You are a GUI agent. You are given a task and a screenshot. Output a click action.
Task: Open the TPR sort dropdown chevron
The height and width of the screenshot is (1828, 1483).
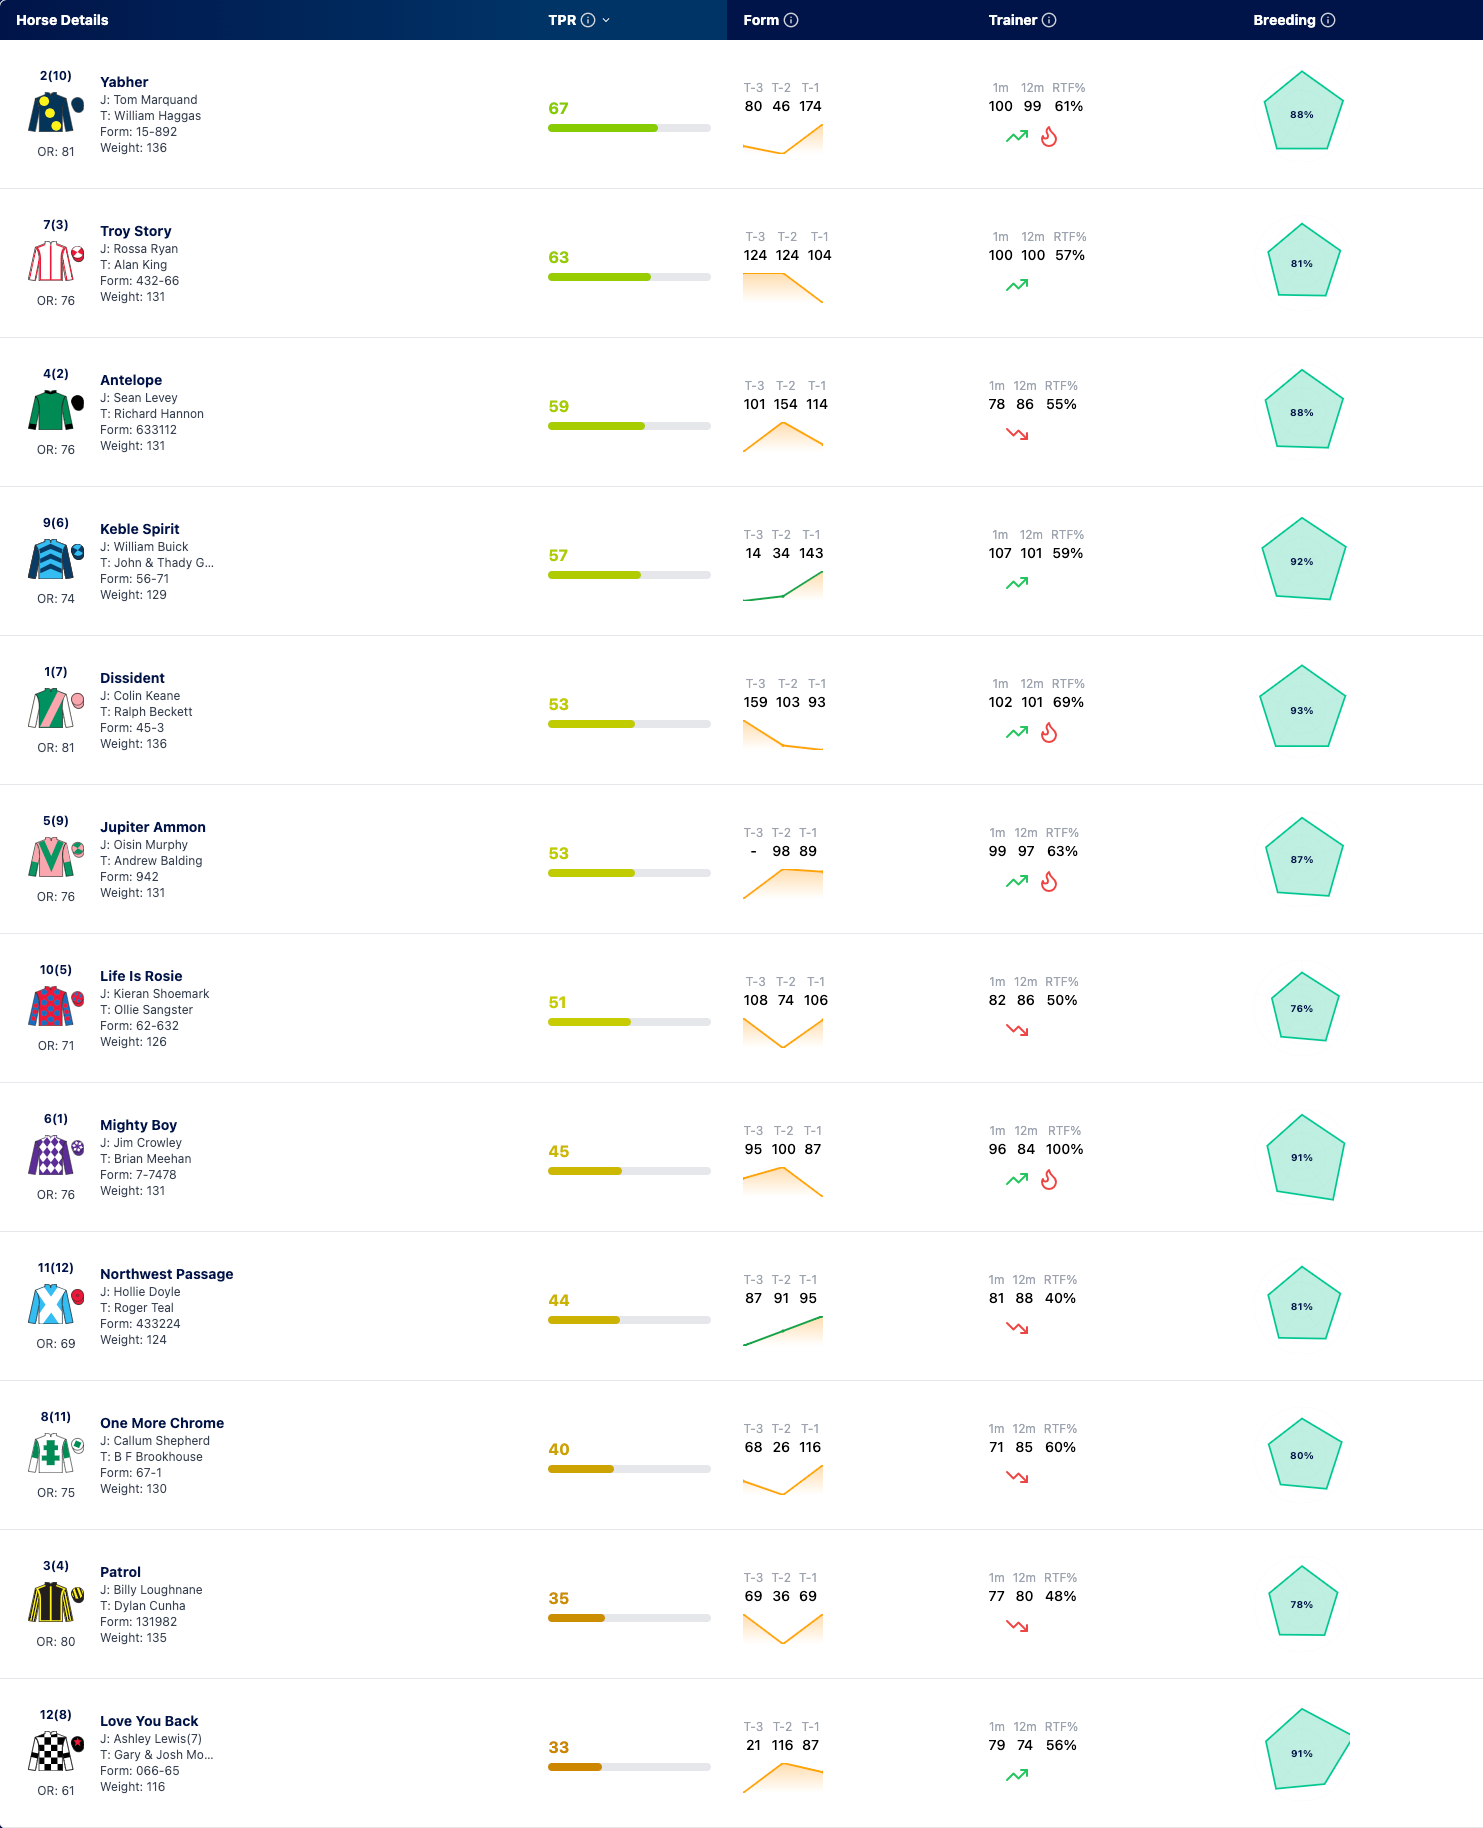tap(606, 20)
